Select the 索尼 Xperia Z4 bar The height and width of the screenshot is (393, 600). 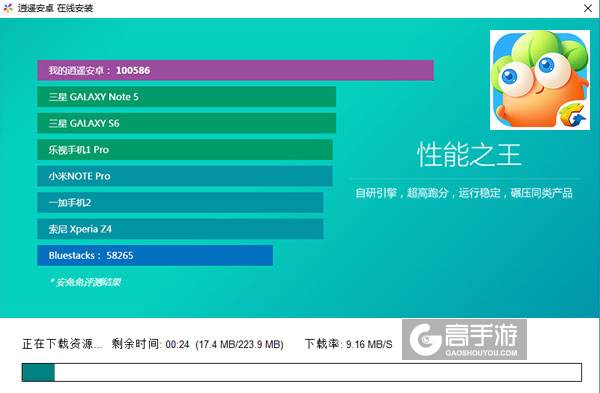tap(180, 229)
